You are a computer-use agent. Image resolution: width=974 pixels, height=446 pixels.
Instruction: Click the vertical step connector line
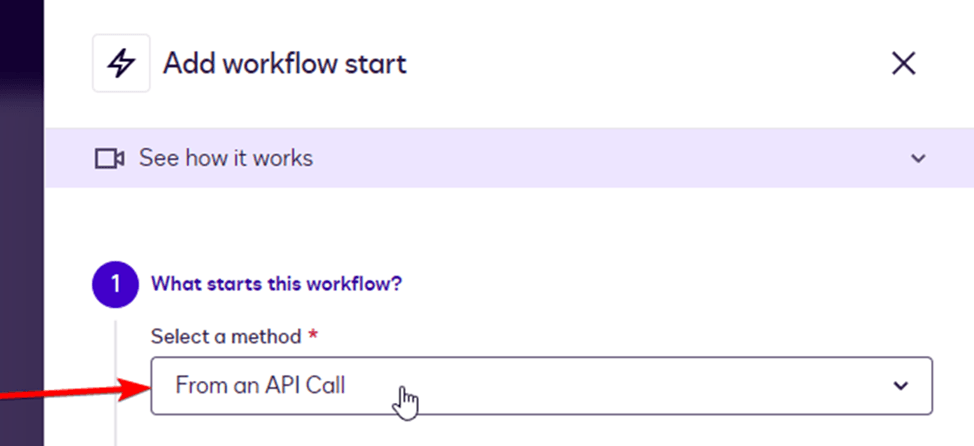click(x=116, y=380)
